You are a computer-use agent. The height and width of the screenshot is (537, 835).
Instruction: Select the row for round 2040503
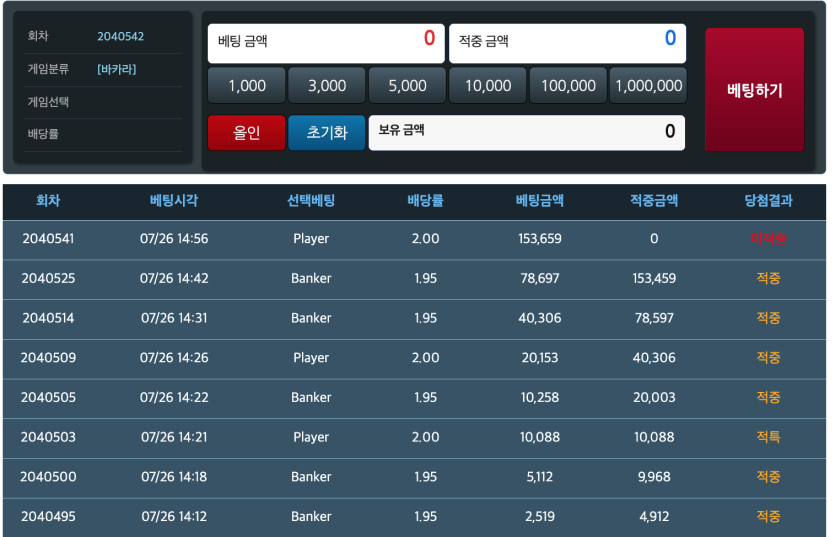pyautogui.click(x=414, y=438)
